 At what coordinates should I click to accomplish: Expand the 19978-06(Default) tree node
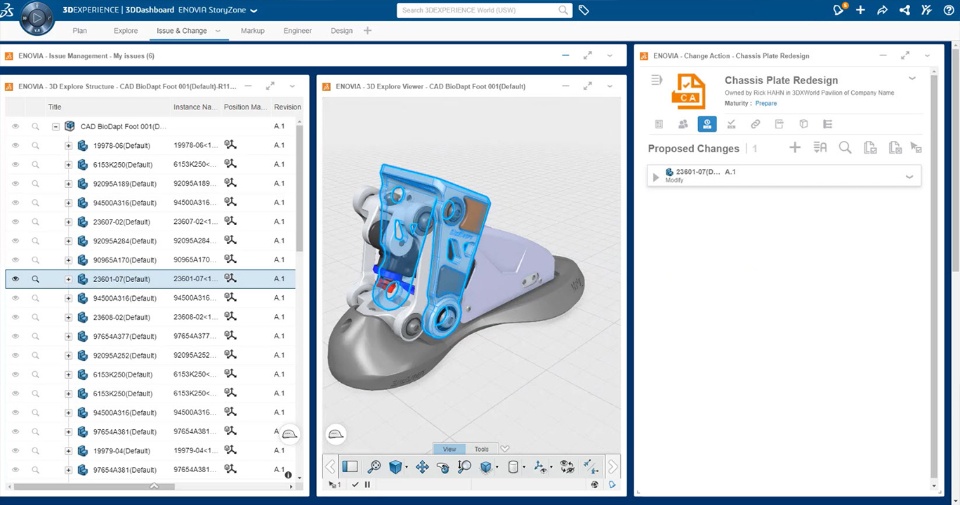point(69,146)
